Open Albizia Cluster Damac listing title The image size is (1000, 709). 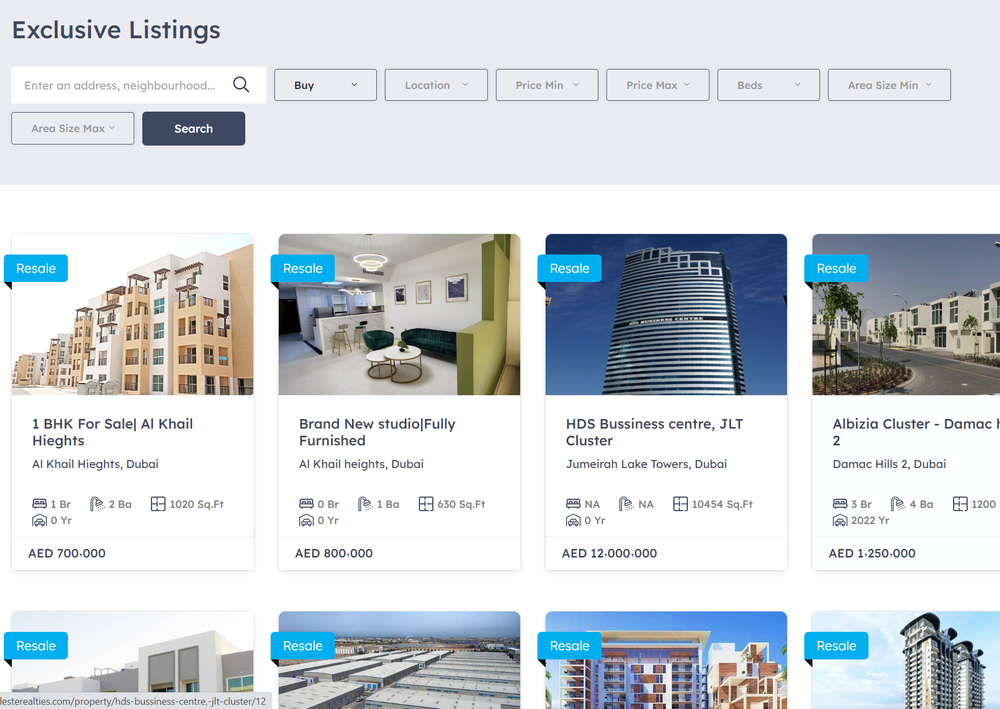click(x=916, y=432)
